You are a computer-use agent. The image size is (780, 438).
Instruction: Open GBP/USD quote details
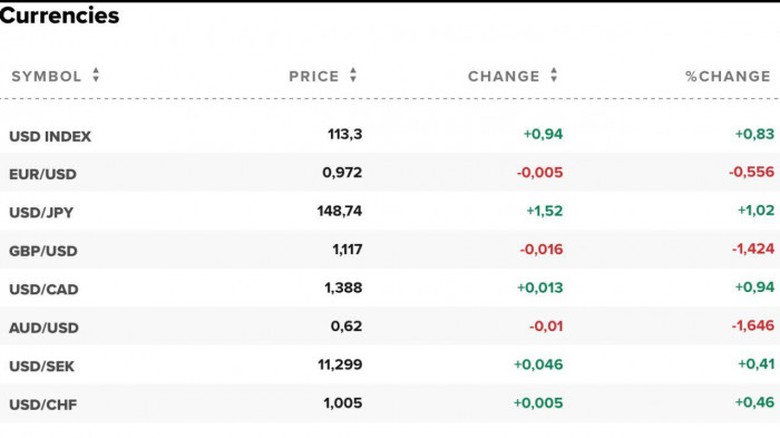point(43,251)
